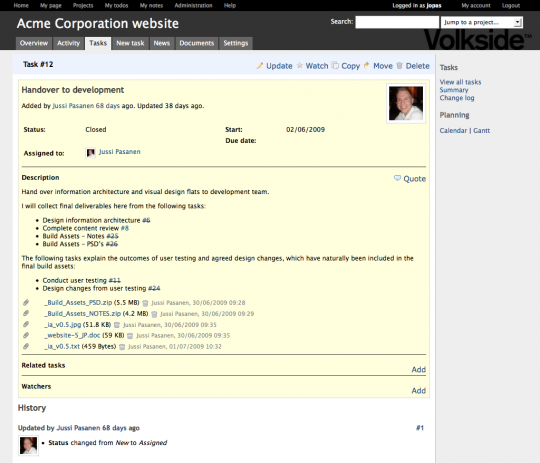The width and height of the screenshot is (540, 463).
Task: Click Add in Related tasks section
Action: 419,370
